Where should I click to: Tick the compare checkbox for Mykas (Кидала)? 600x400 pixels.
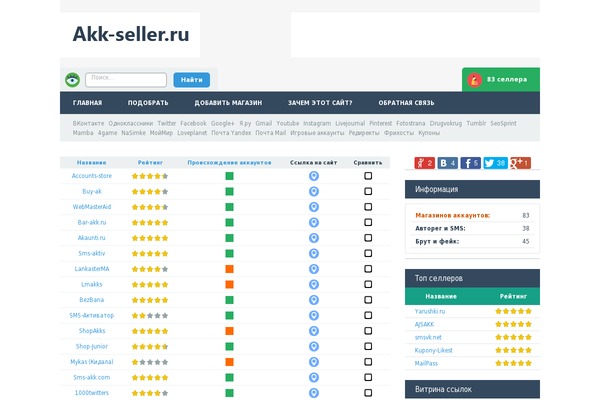point(368,362)
